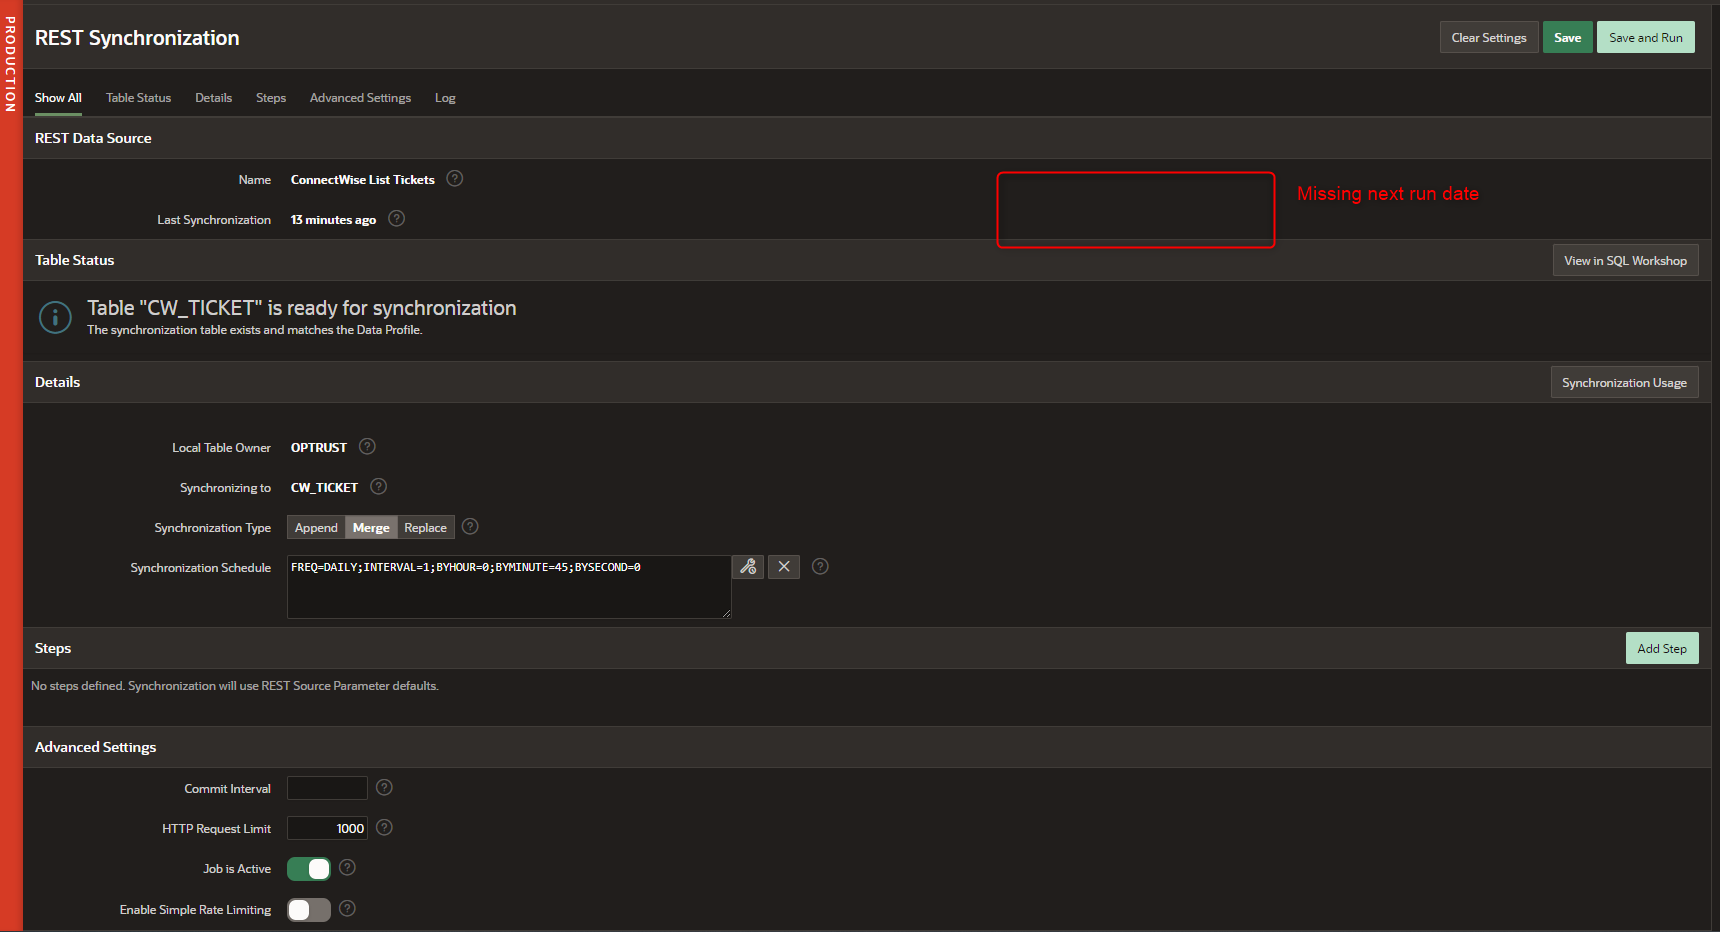Click inside the Commit Interval input field

tap(327, 788)
